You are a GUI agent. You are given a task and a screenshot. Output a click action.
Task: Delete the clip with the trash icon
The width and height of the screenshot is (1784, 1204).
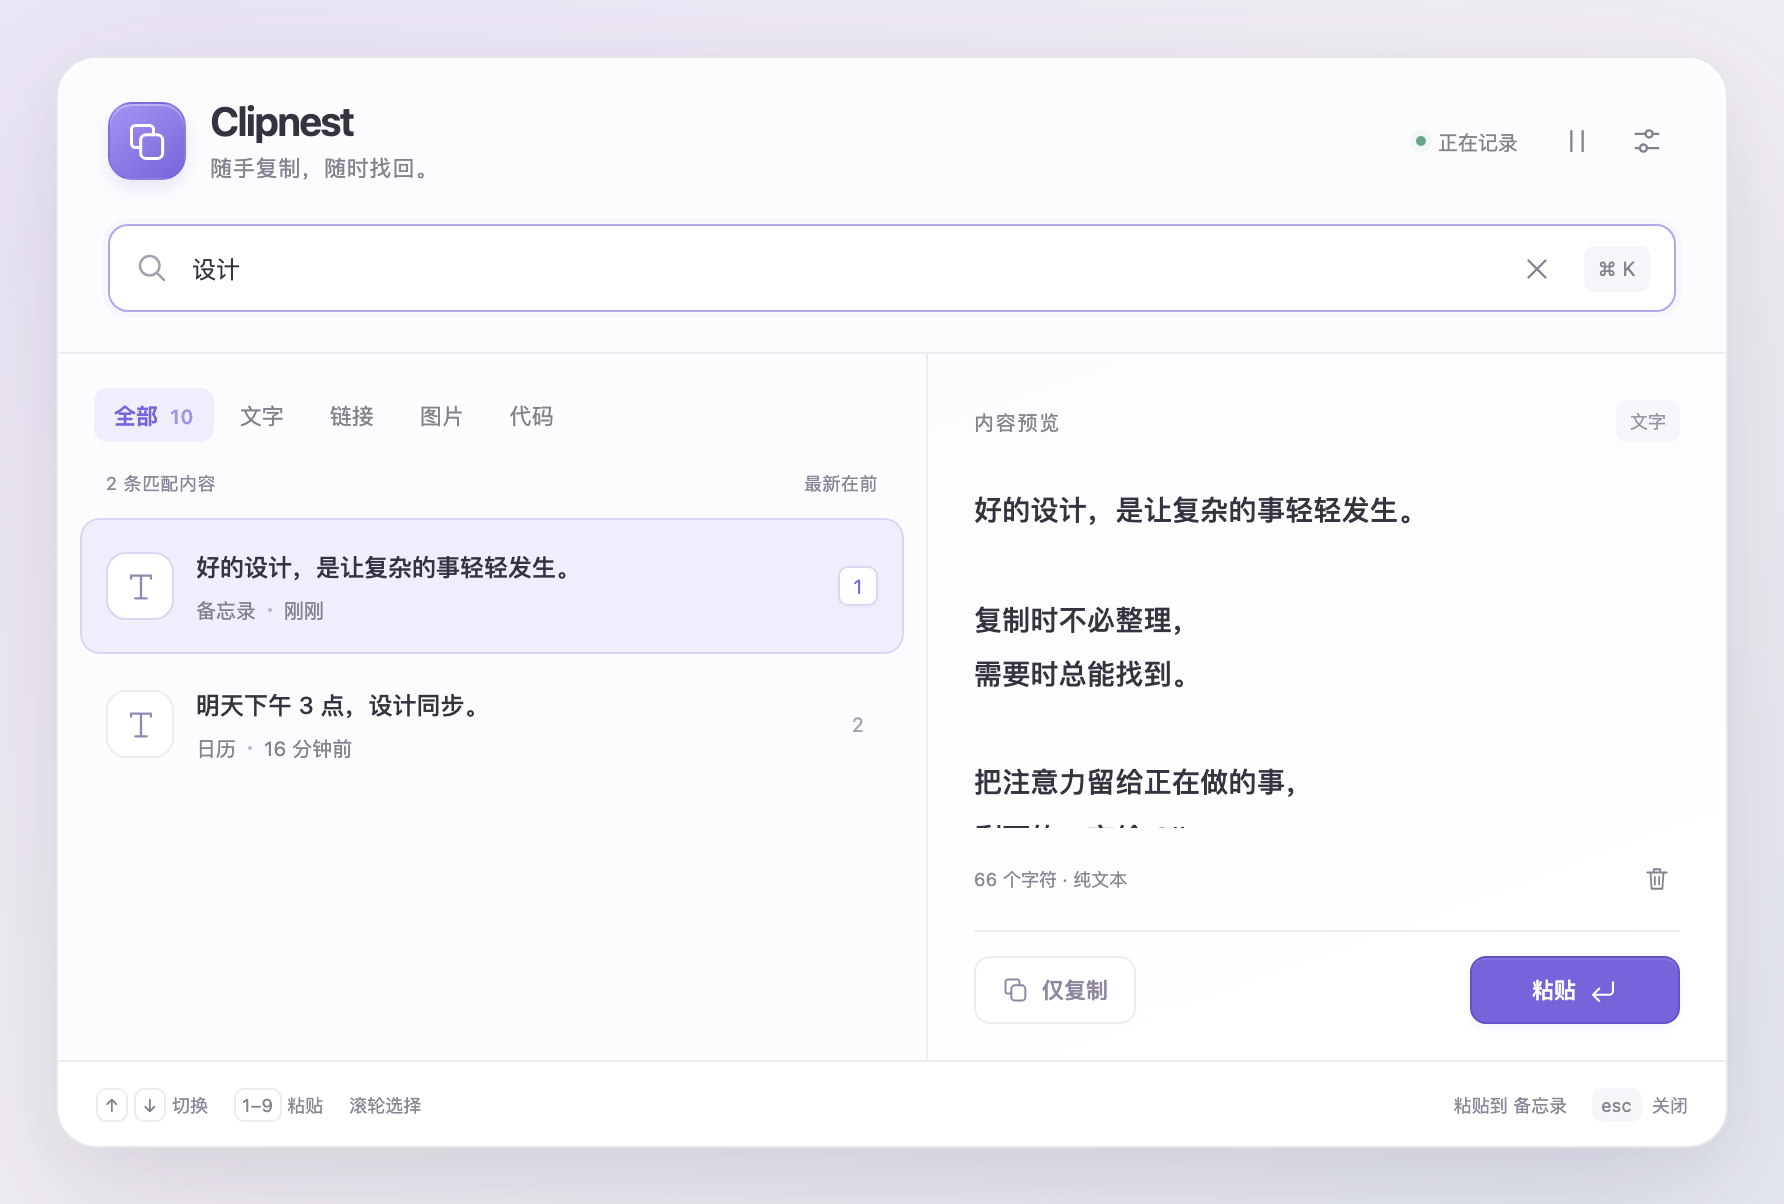click(1657, 879)
